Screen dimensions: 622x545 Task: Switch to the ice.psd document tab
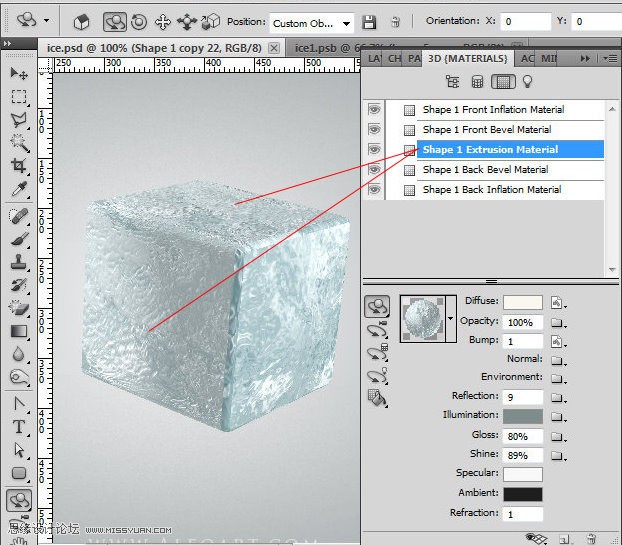tap(154, 48)
